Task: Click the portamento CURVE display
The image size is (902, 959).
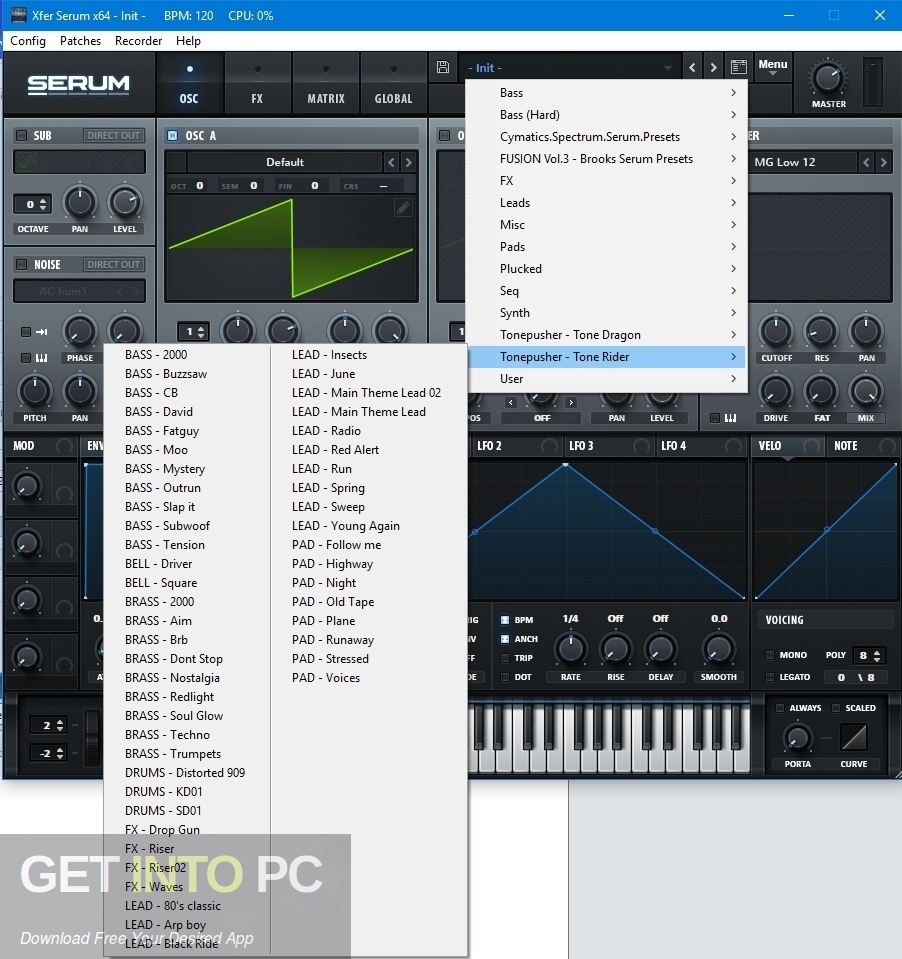Action: coord(854,737)
